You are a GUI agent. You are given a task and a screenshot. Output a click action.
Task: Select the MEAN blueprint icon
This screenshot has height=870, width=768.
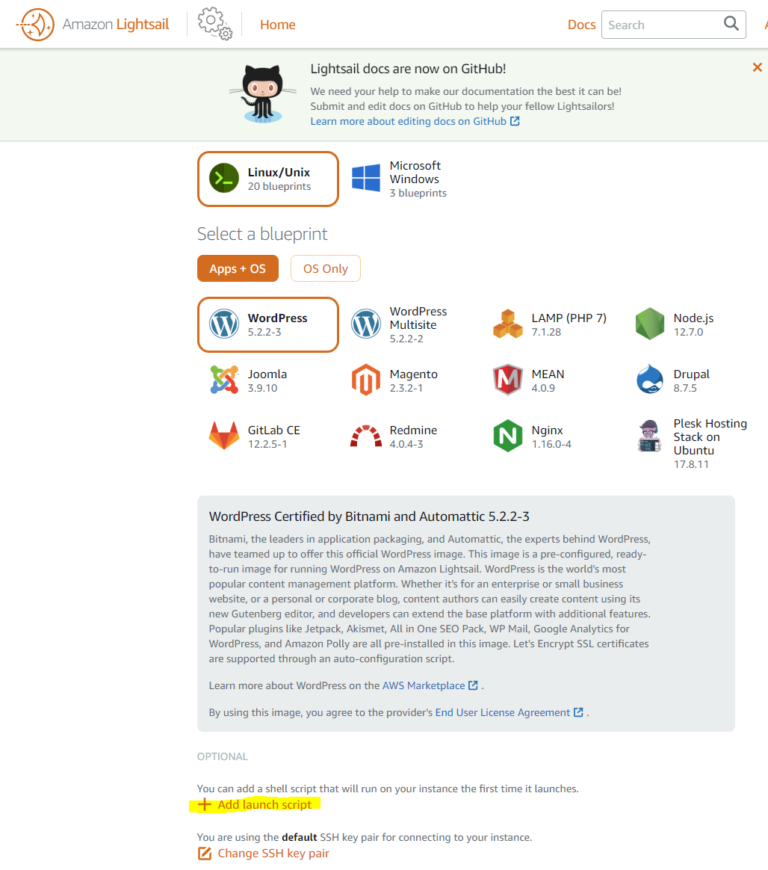(x=508, y=380)
